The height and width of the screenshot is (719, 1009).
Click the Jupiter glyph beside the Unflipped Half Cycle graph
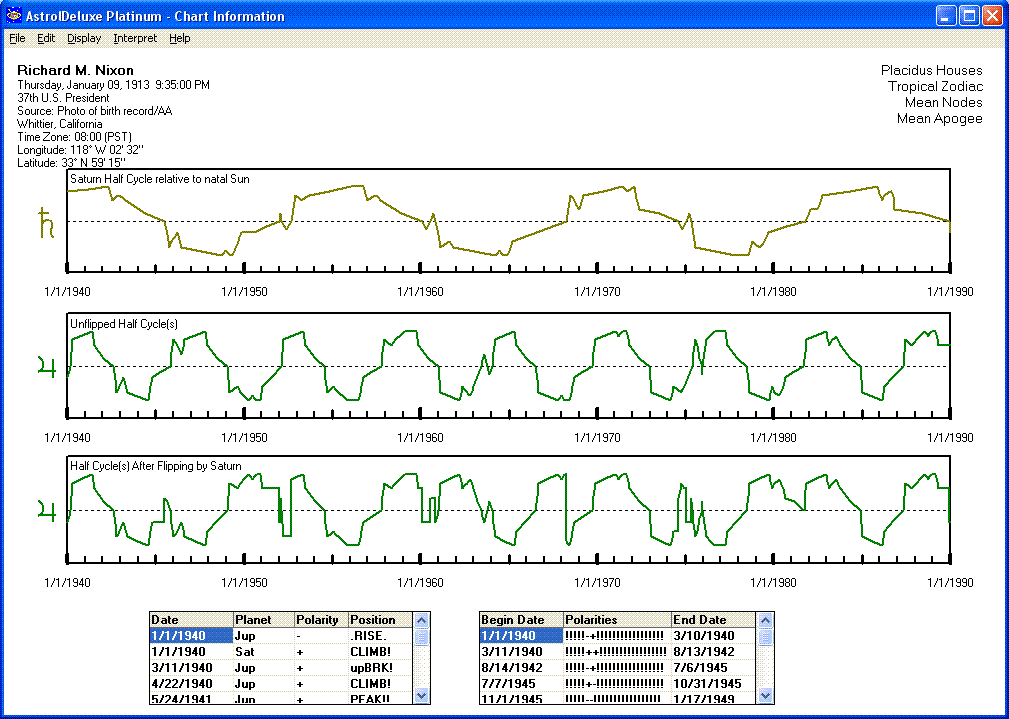click(x=45, y=368)
